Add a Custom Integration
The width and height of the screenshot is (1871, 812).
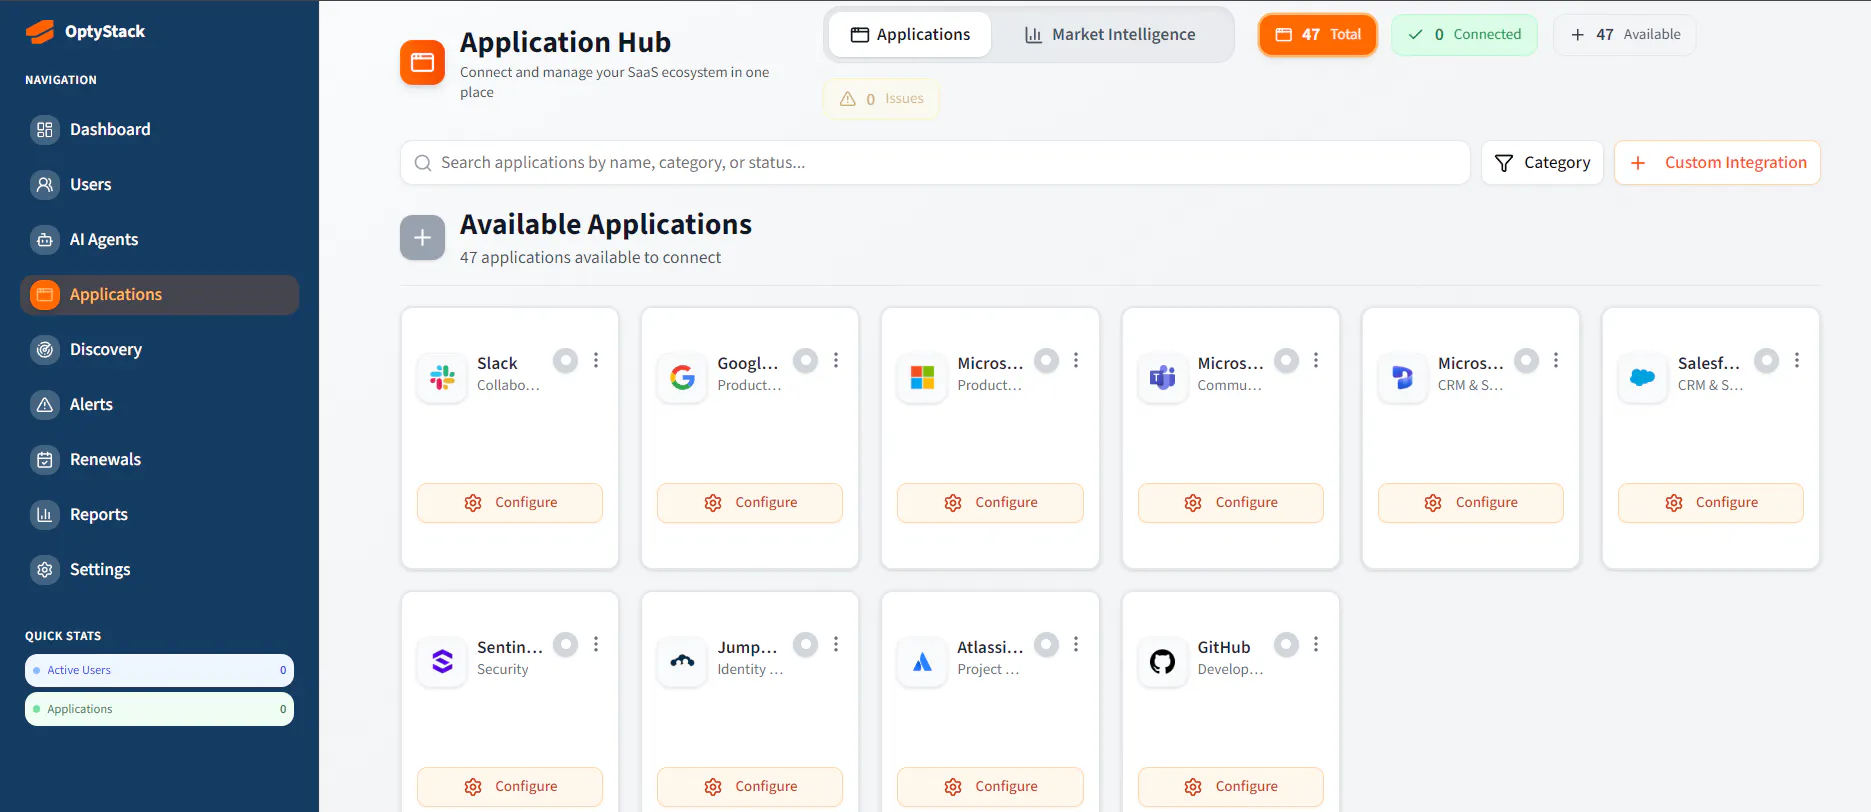(x=1717, y=162)
